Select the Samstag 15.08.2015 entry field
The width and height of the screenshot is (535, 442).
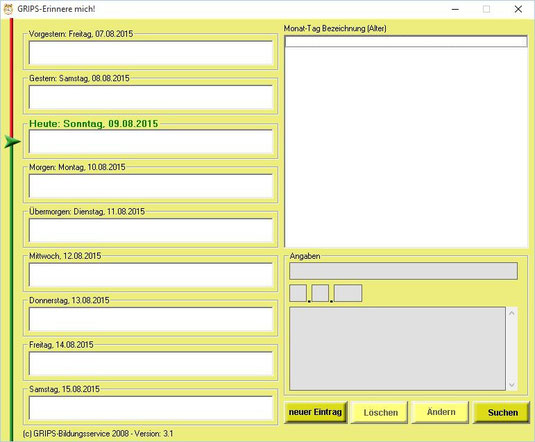tap(151, 408)
